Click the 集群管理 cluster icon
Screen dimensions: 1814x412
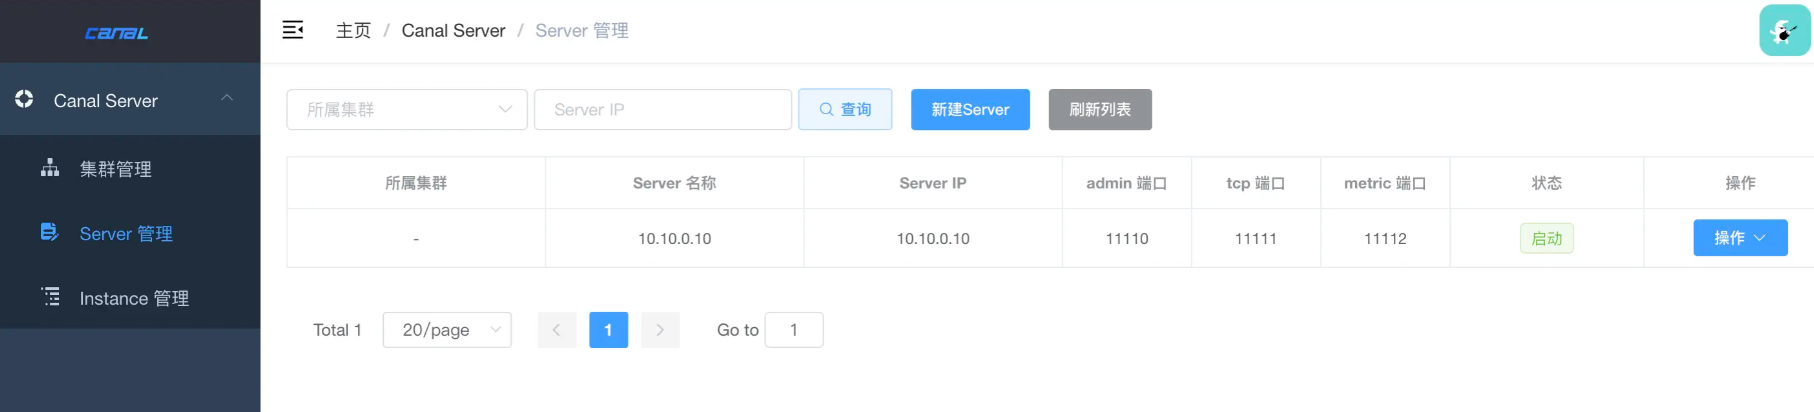[50, 168]
